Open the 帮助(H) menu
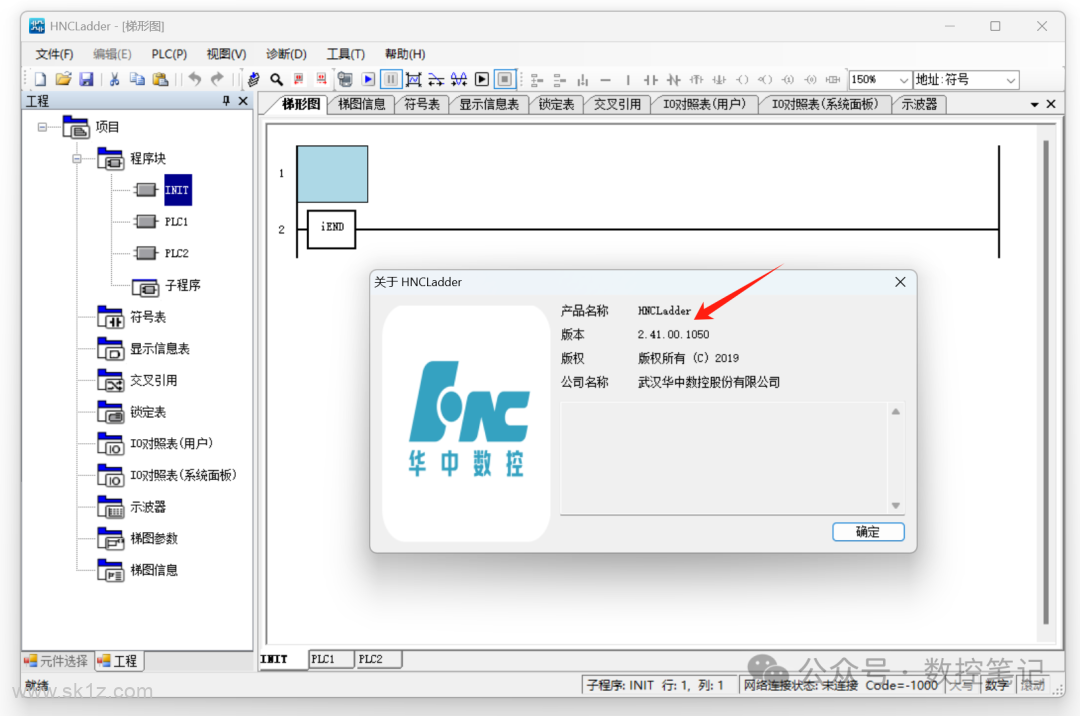Viewport: 1080px width, 716px height. [405, 54]
